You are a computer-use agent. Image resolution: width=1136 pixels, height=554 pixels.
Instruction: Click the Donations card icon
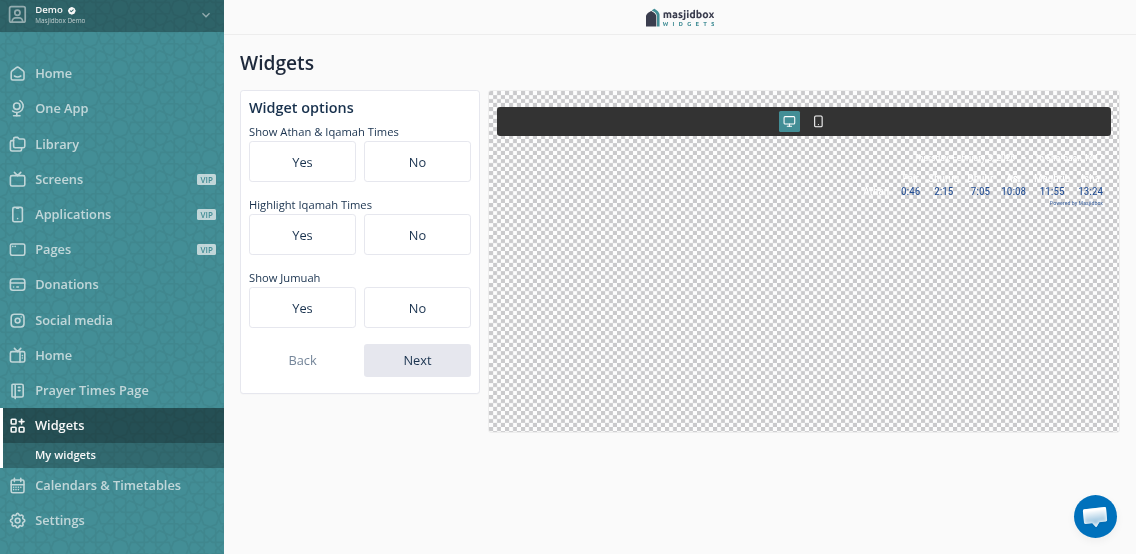(x=17, y=285)
